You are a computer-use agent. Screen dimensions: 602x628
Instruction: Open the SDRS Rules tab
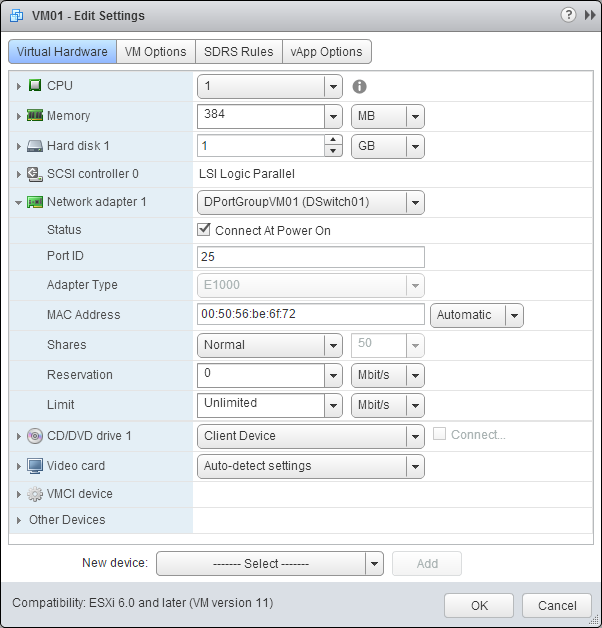pos(238,52)
